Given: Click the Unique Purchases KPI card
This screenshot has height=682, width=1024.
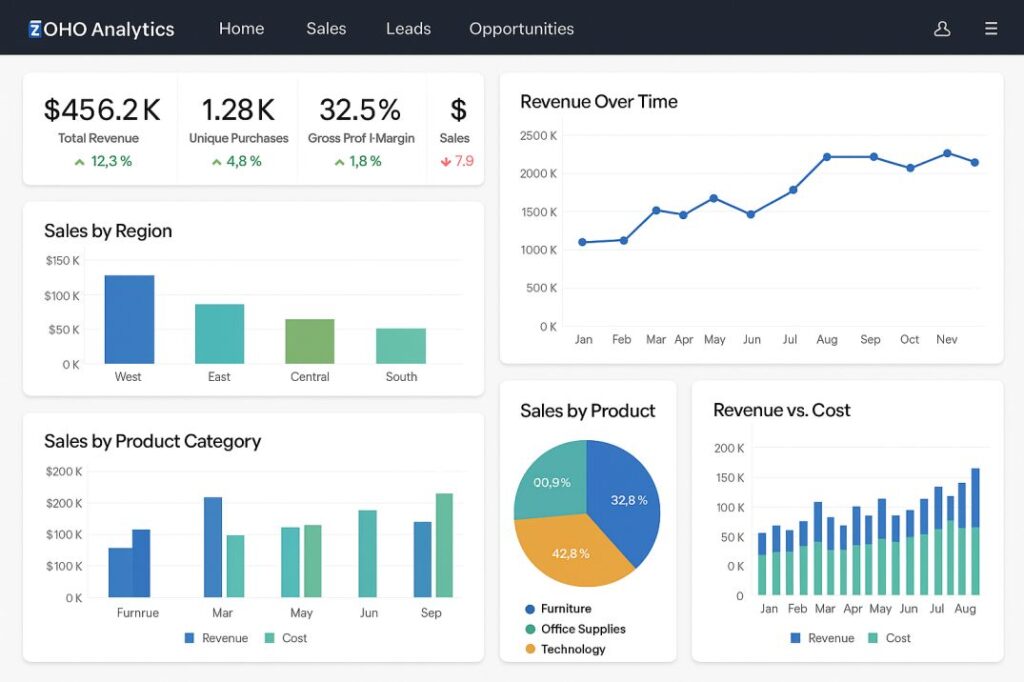Looking at the screenshot, I should [x=237, y=125].
